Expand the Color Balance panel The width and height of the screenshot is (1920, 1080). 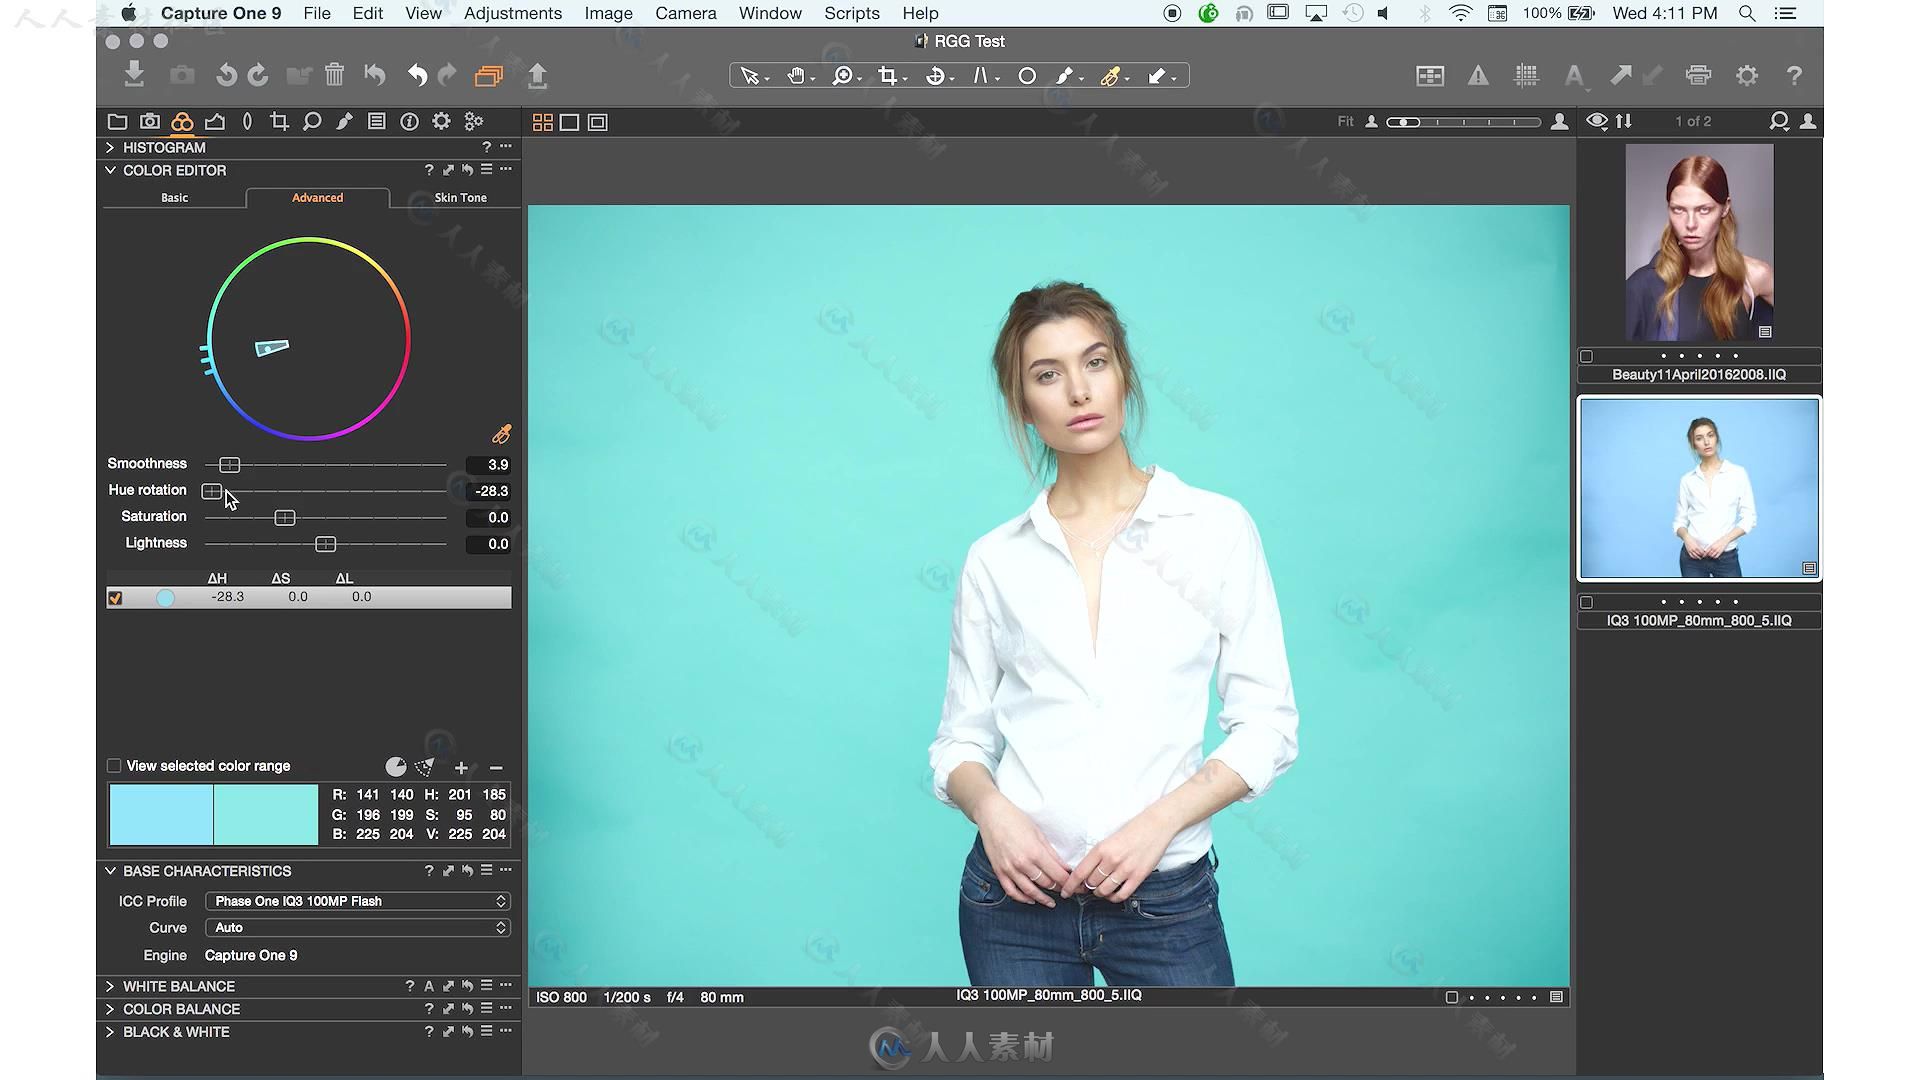tap(110, 1009)
